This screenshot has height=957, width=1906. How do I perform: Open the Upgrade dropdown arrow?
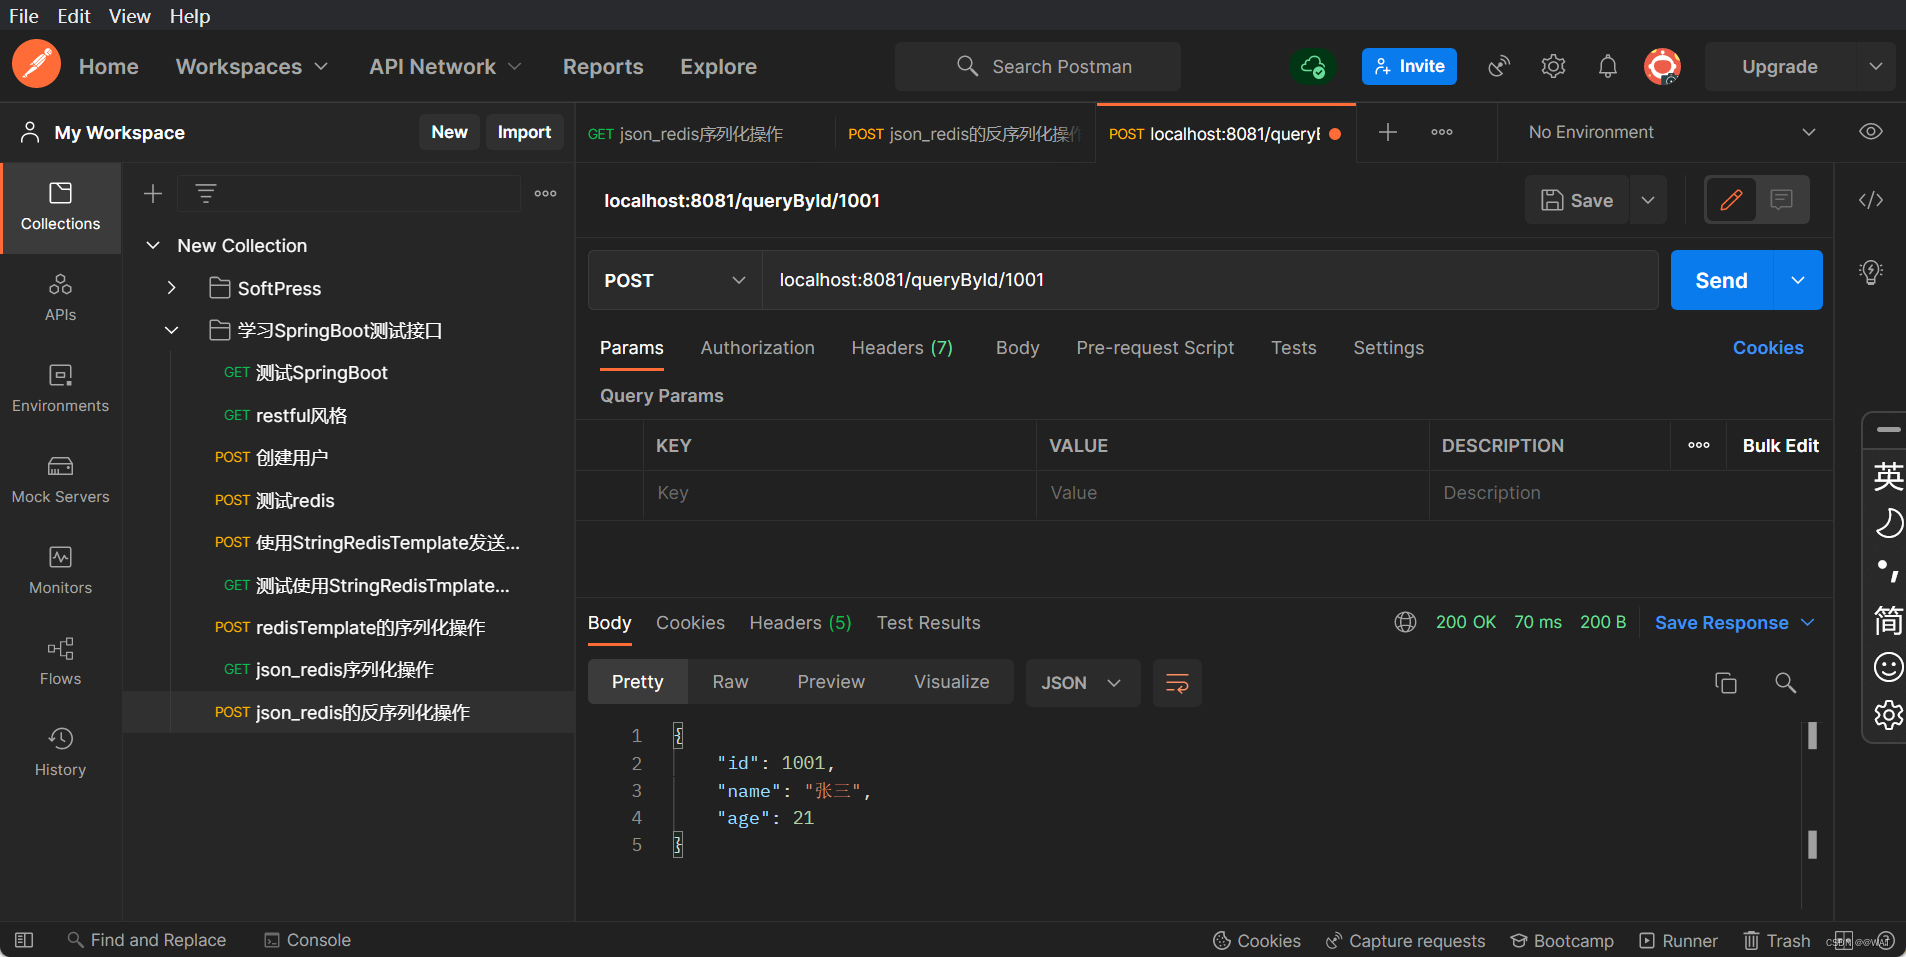click(x=1876, y=67)
